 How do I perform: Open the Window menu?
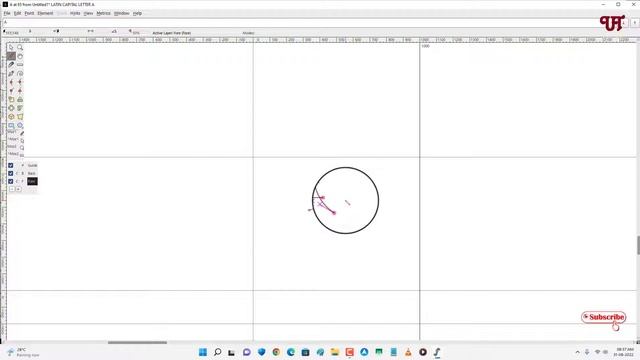tap(121, 13)
